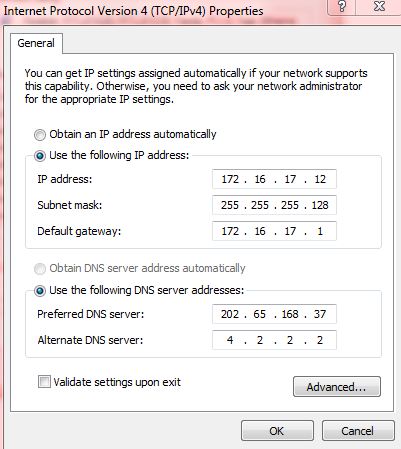Screen dimensions: 401x449
Task: Select Obtain an IP address automatically
Action: point(40,135)
